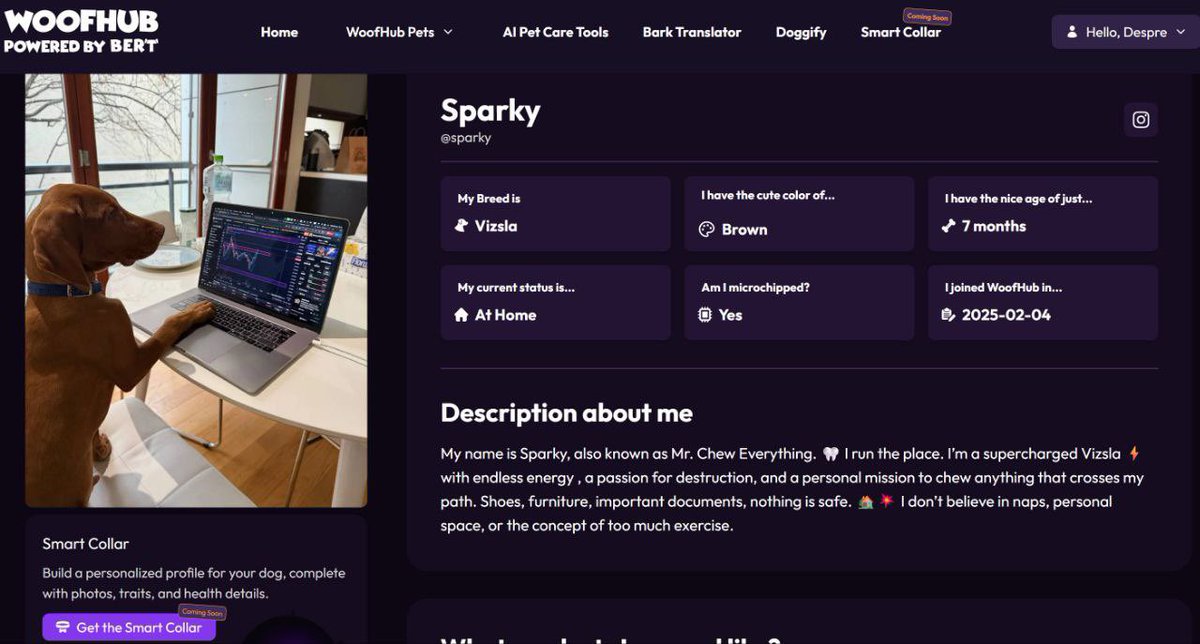
Task: Click the joined date 2025-02-04
Action: (1008, 315)
